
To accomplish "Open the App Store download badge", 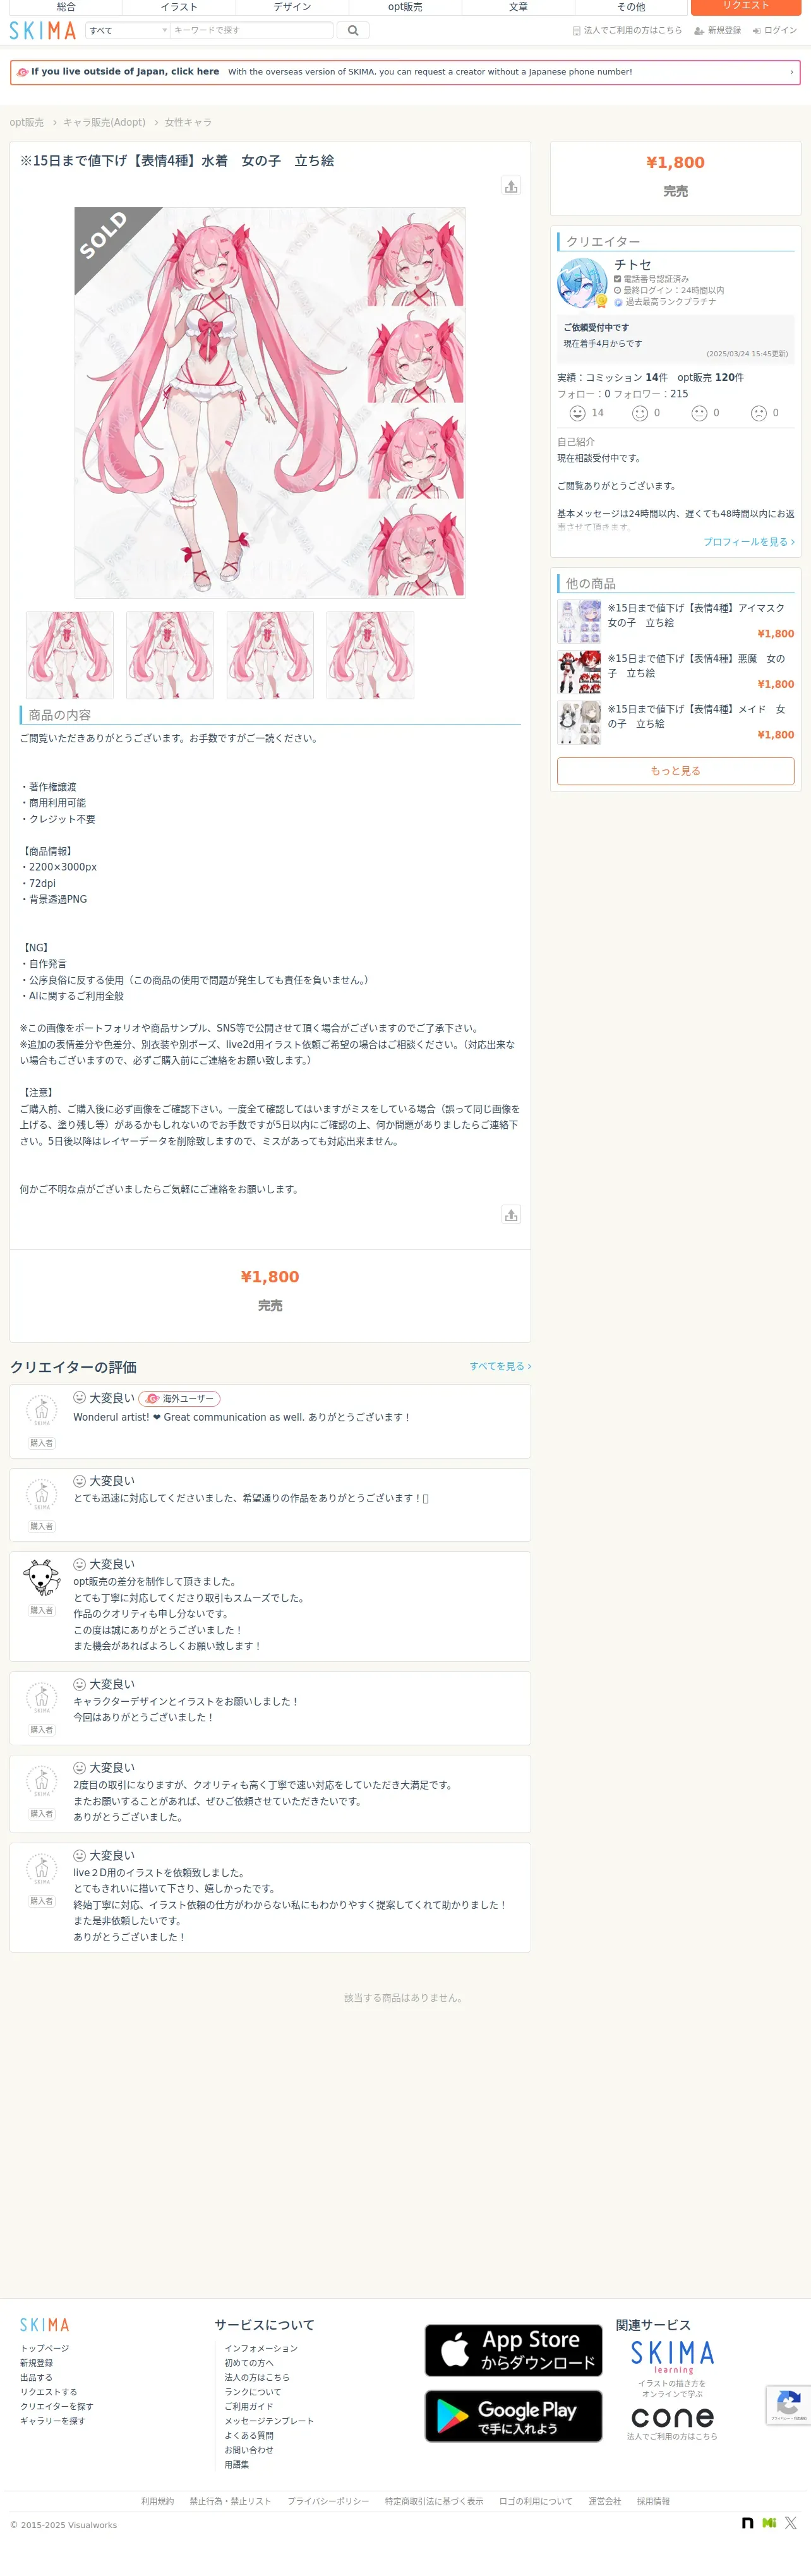I will click(x=513, y=2350).
